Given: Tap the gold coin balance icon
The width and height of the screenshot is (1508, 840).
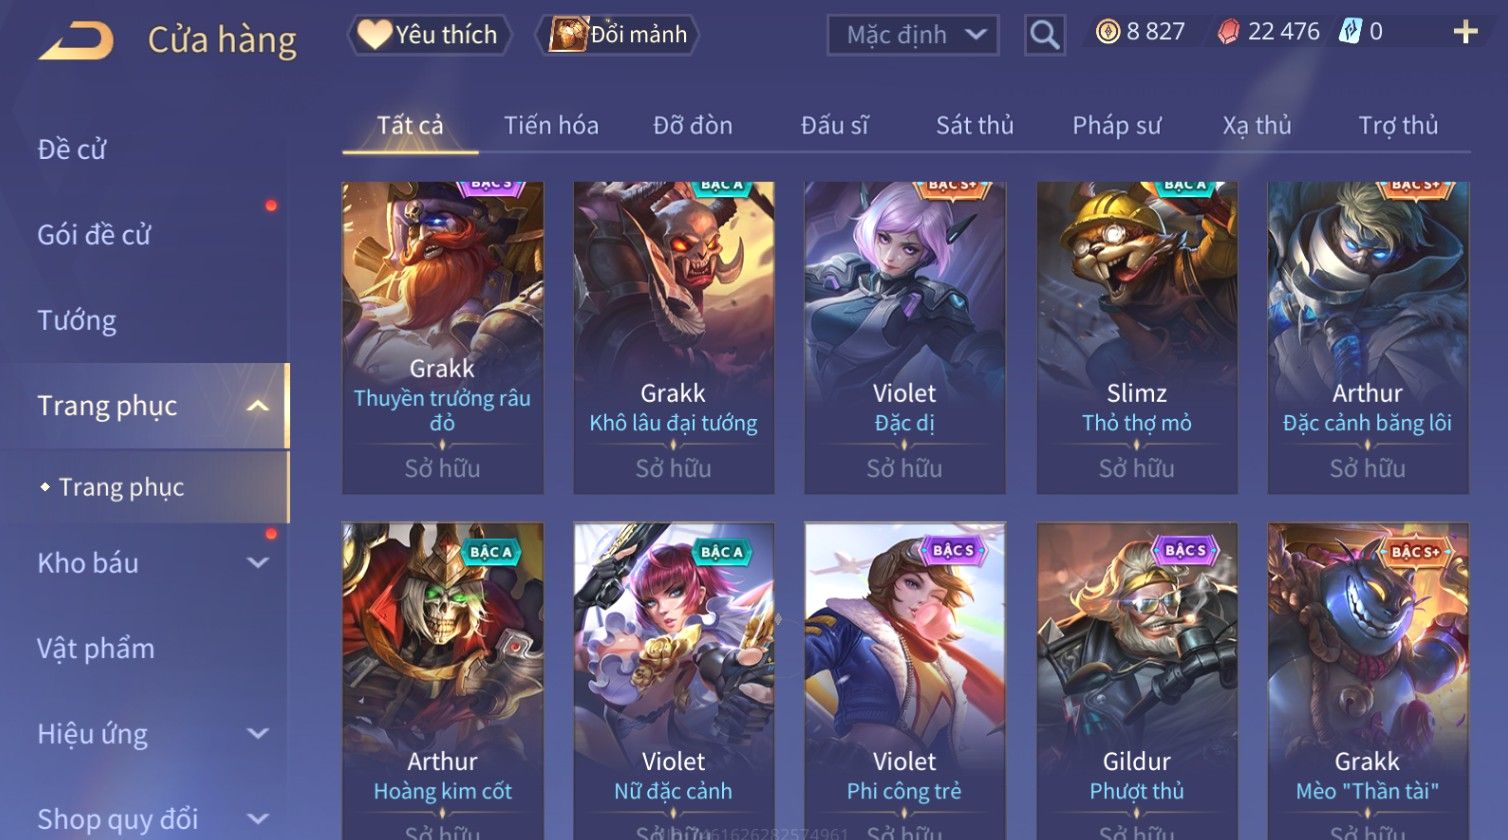Looking at the screenshot, I should pos(1107,33).
